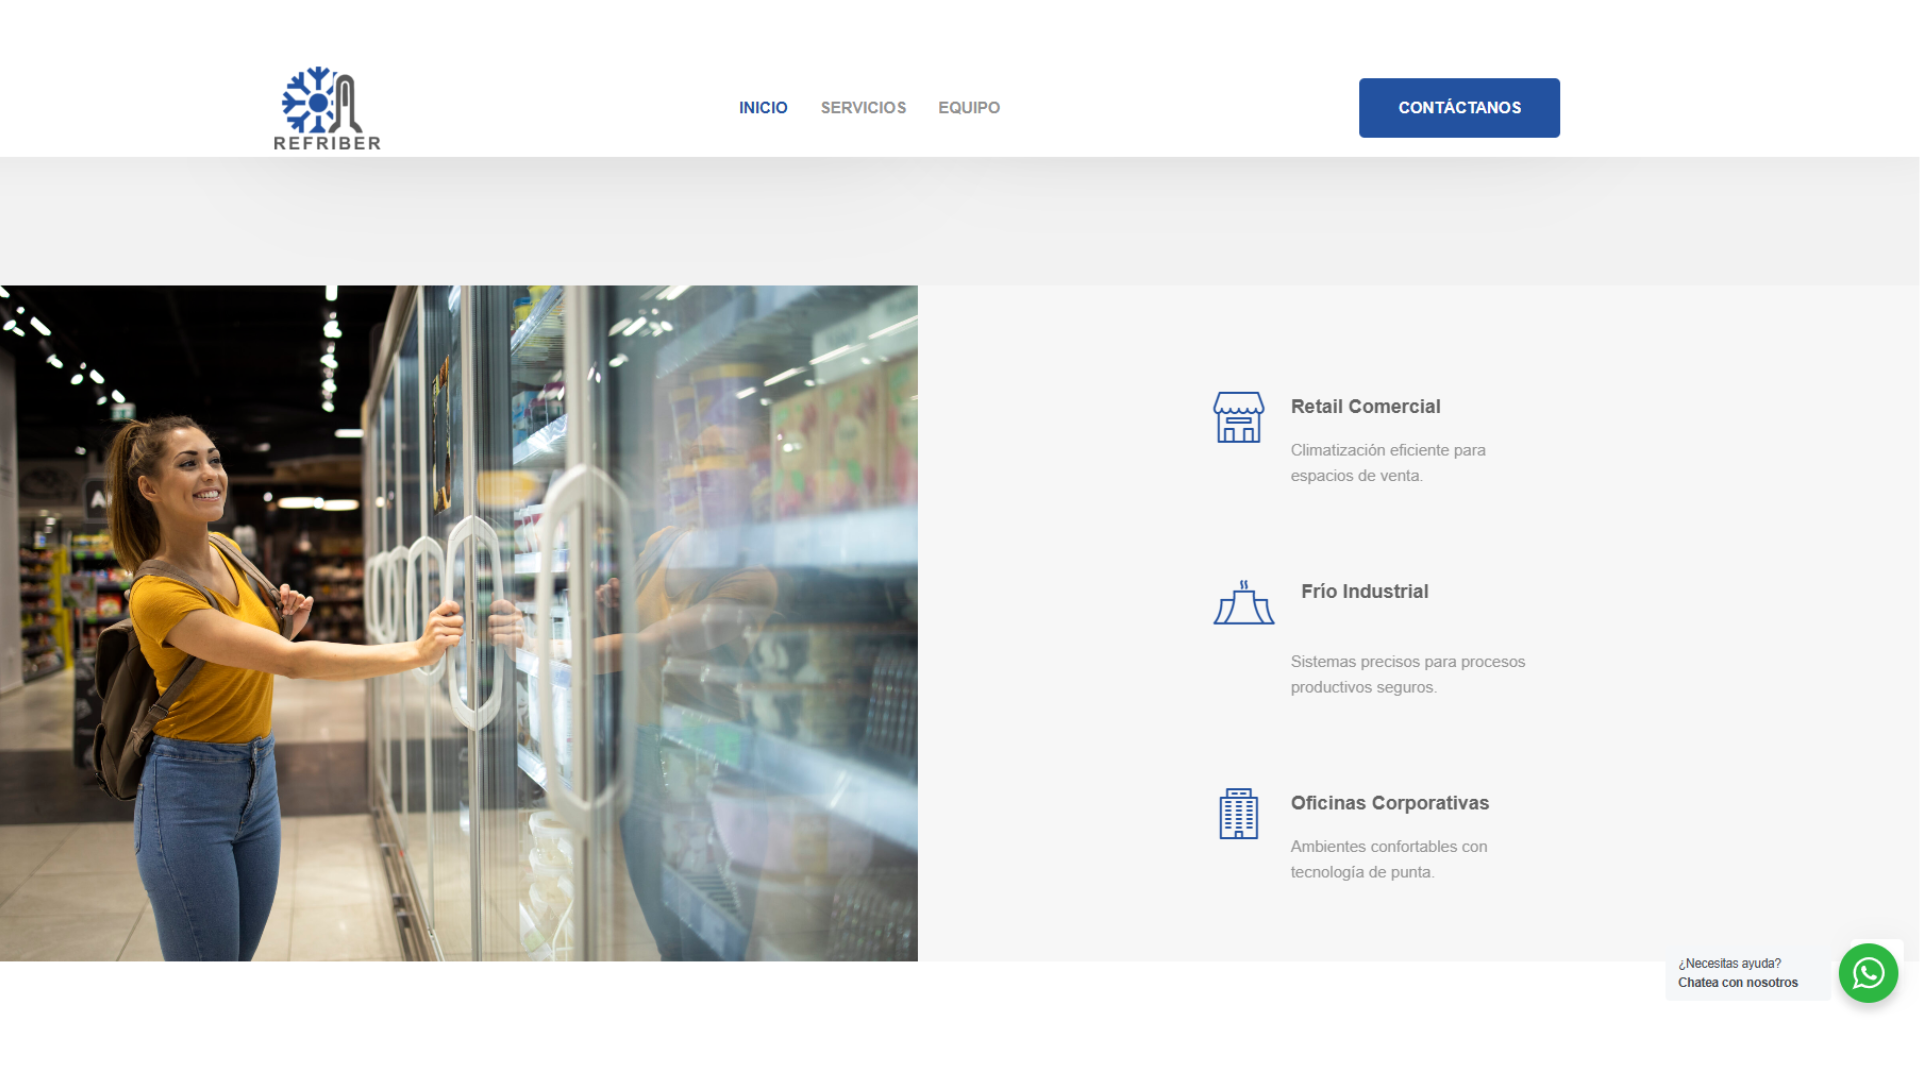This screenshot has height=1080, width=1920.
Task: Go to the INICIO menu item
Action: click(x=763, y=108)
